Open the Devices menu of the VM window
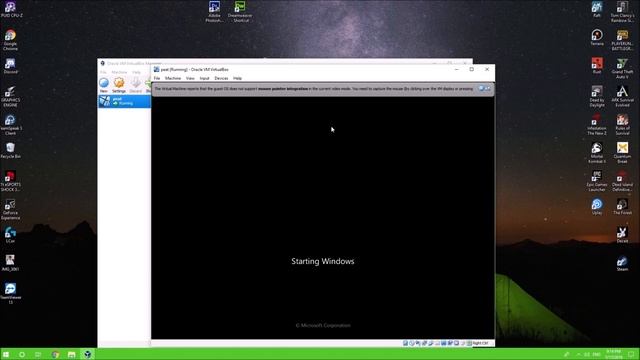 tap(221, 78)
